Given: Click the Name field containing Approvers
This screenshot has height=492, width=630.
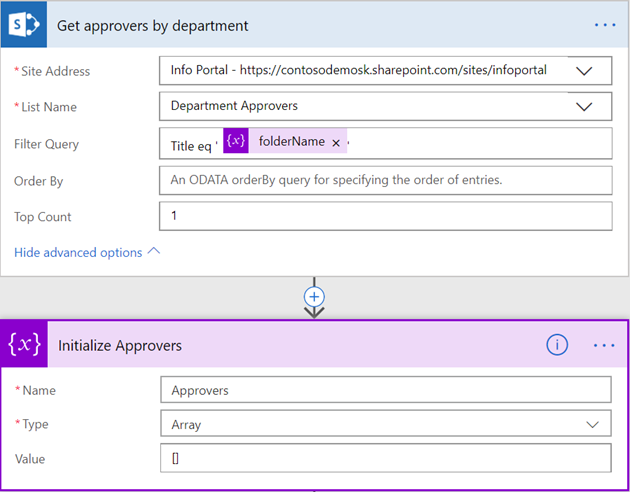Looking at the screenshot, I should tap(385, 390).
